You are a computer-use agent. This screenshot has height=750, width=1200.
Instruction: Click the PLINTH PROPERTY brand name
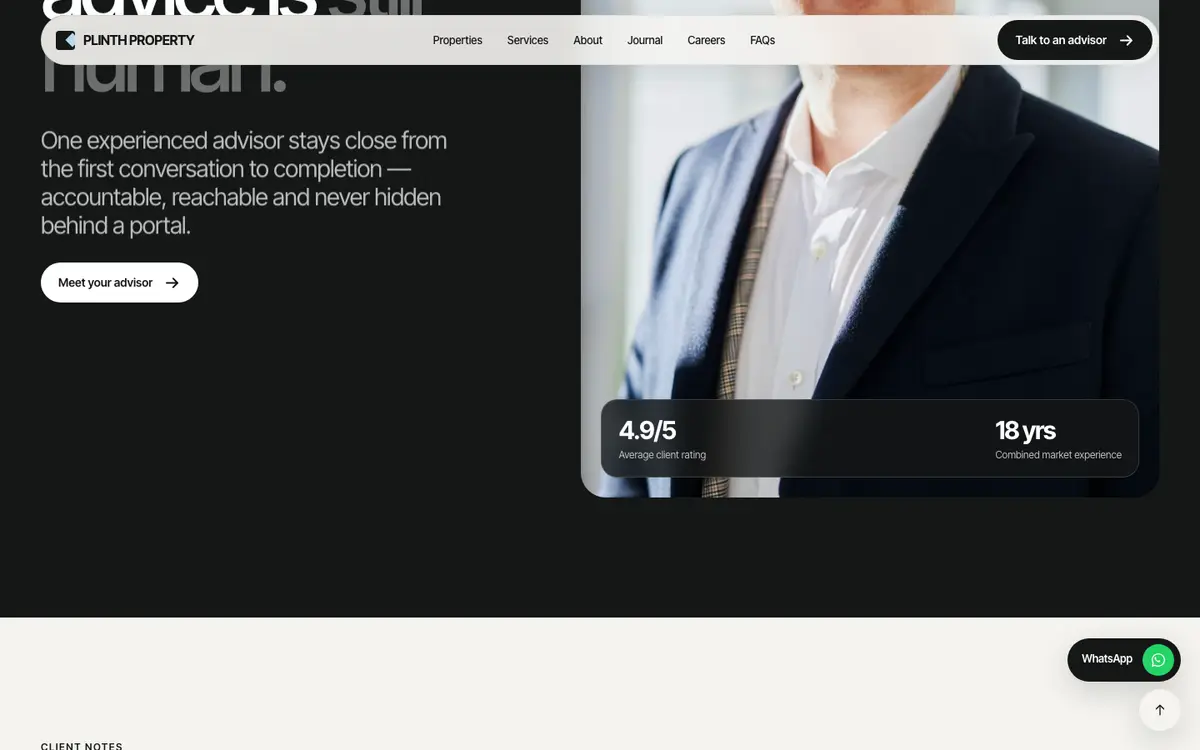(138, 40)
